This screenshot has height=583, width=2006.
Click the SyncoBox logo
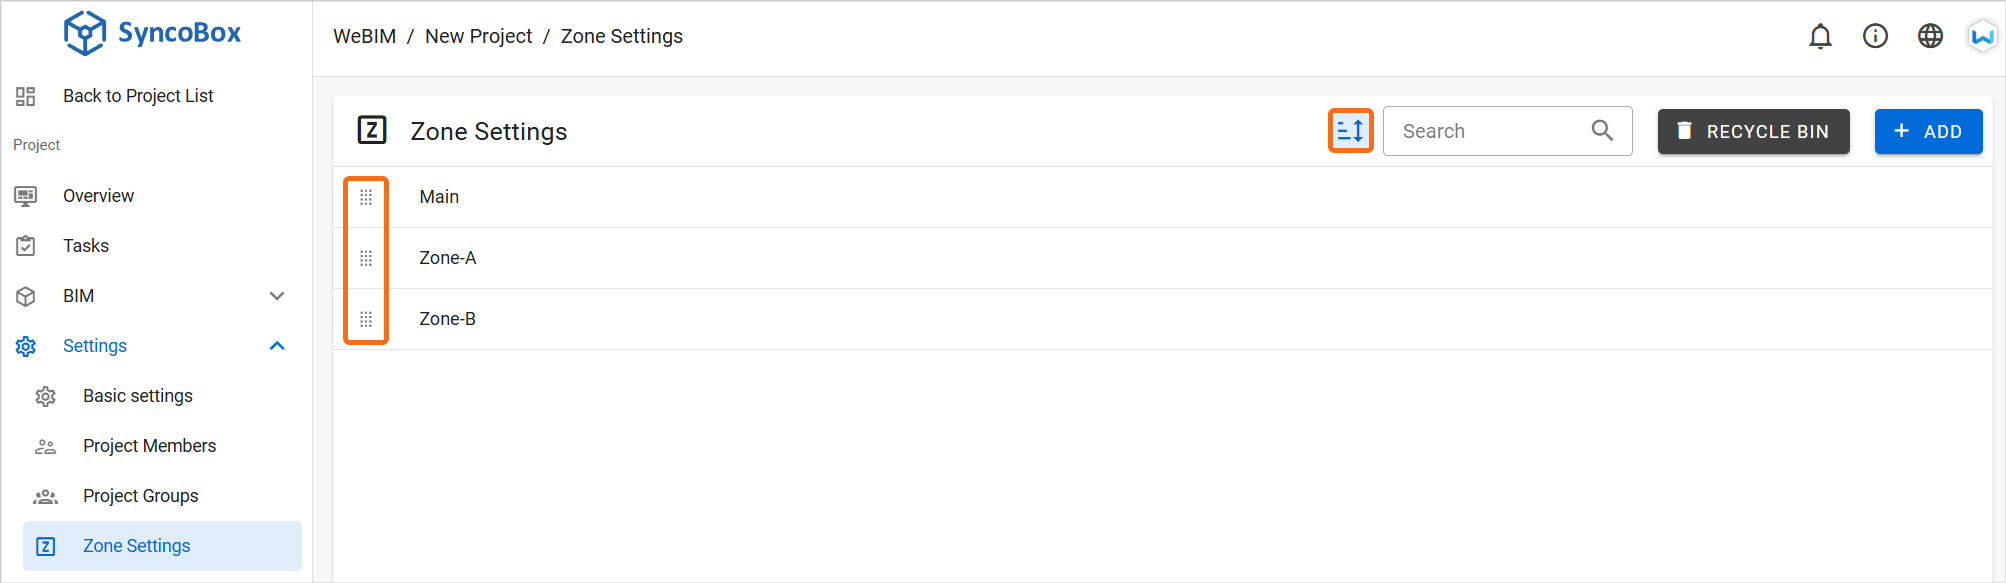[x=153, y=33]
